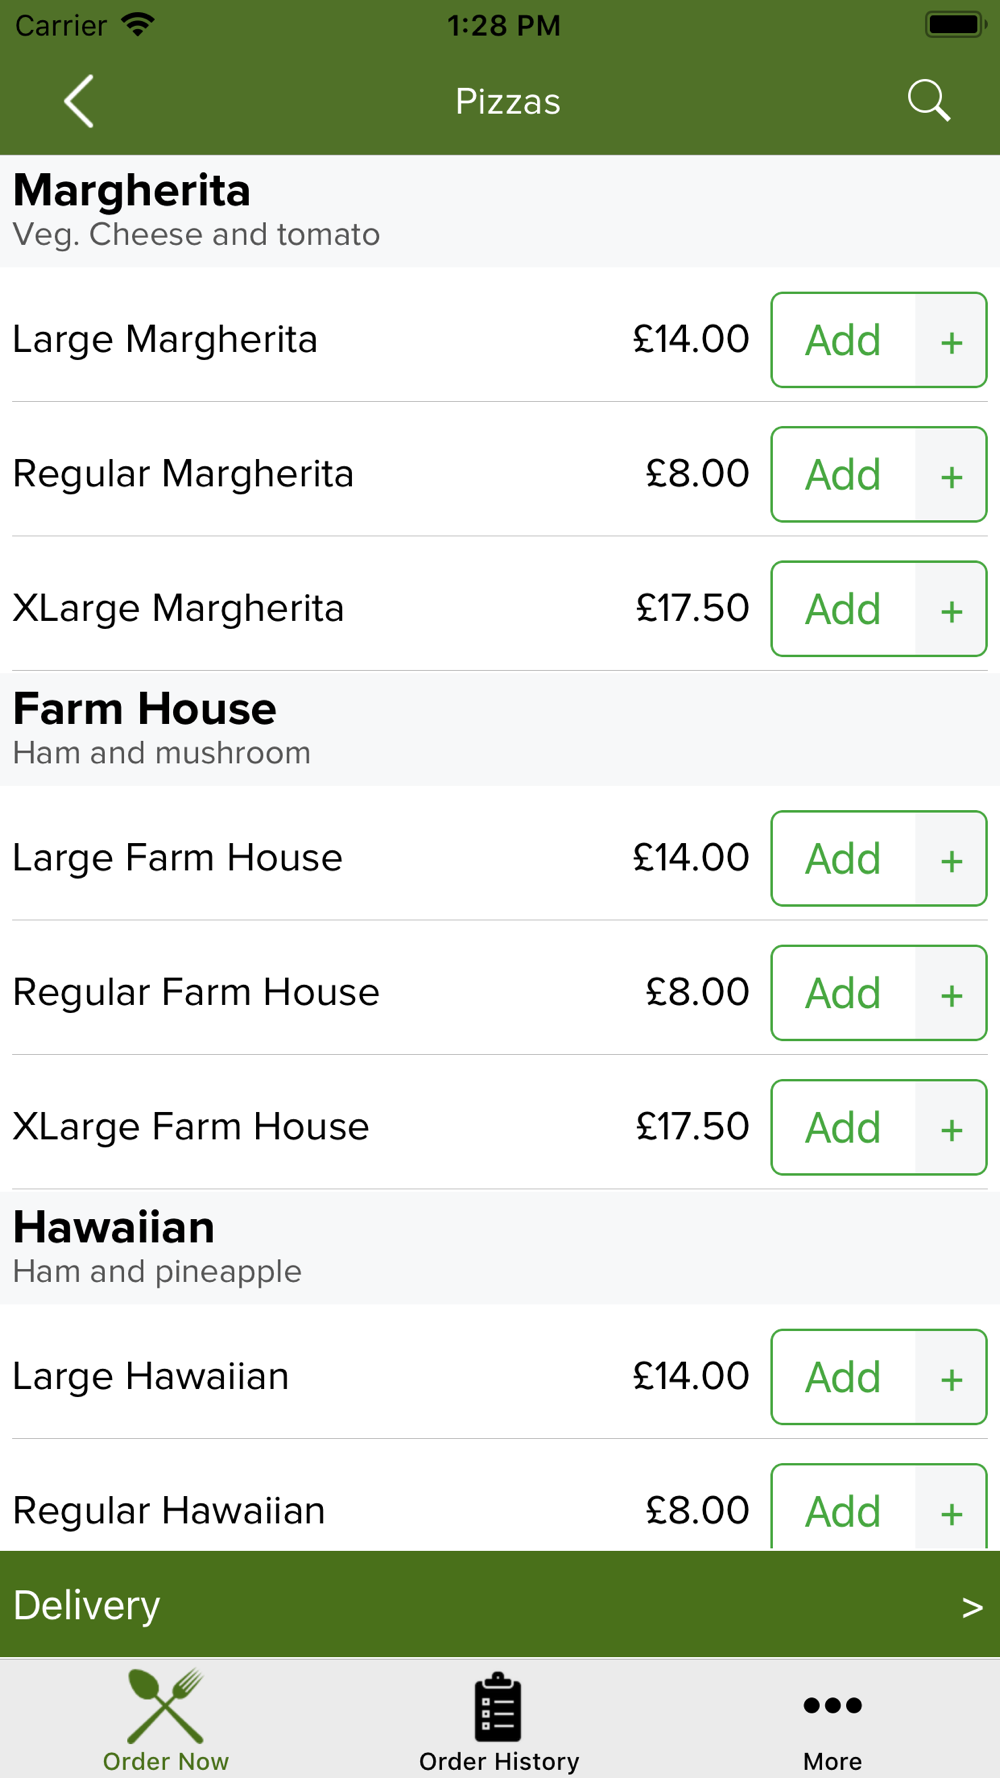Open the More three-dots tab
Viewport: 1000px width, 1778px height.
(832, 1720)
